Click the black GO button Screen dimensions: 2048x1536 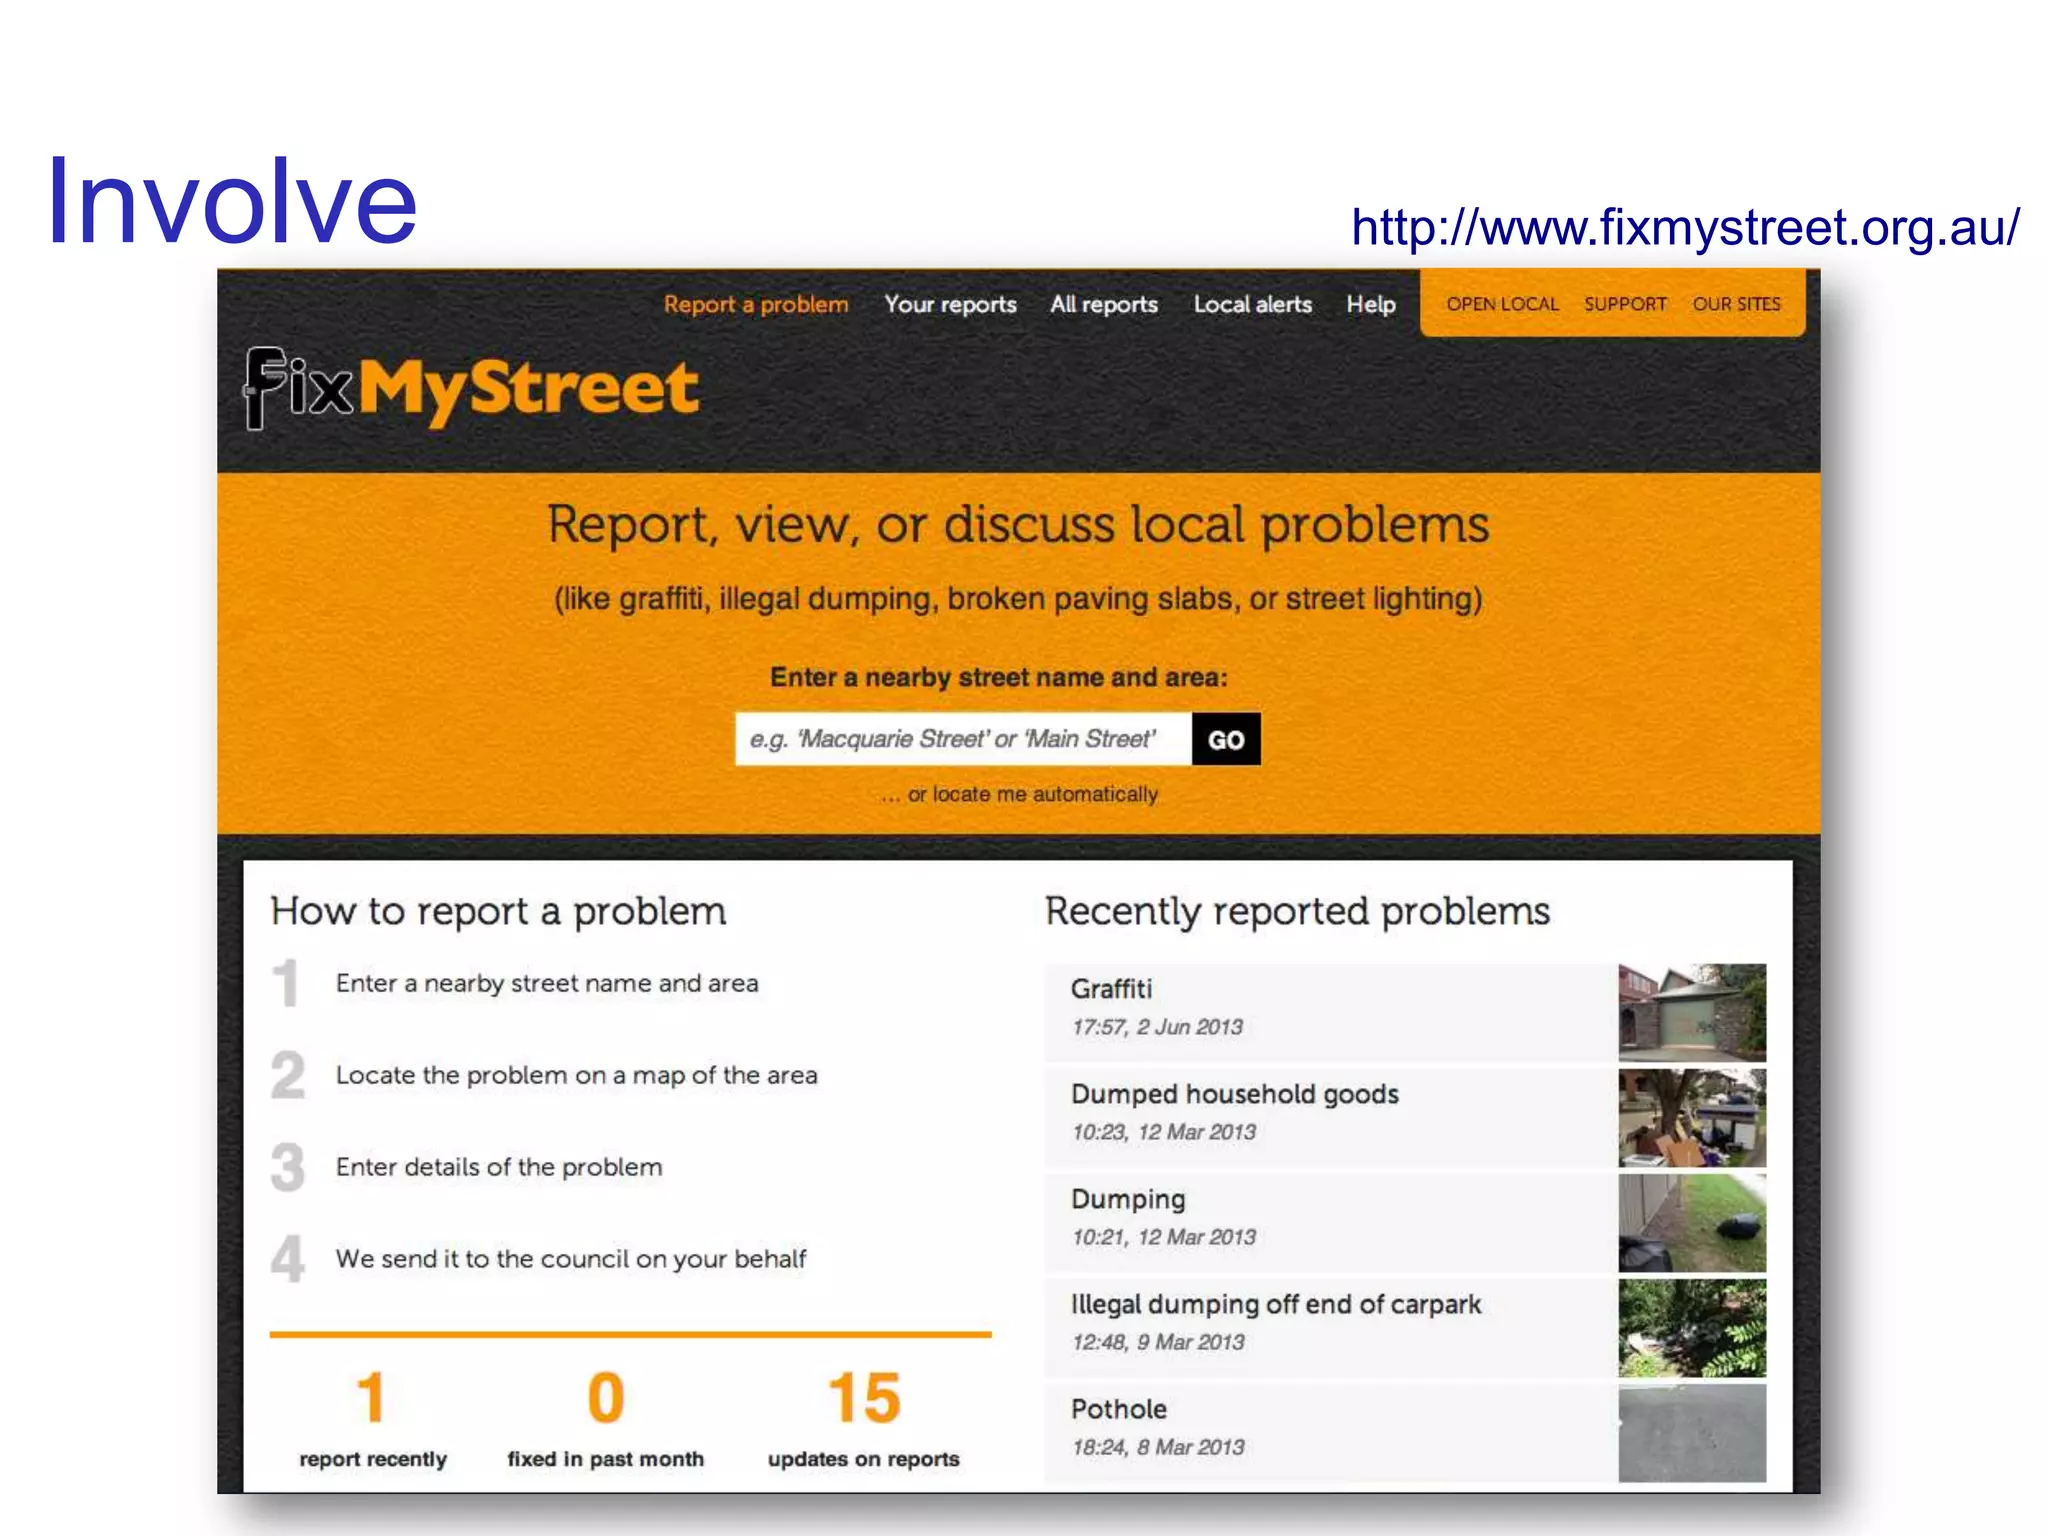coord(1226,739)
